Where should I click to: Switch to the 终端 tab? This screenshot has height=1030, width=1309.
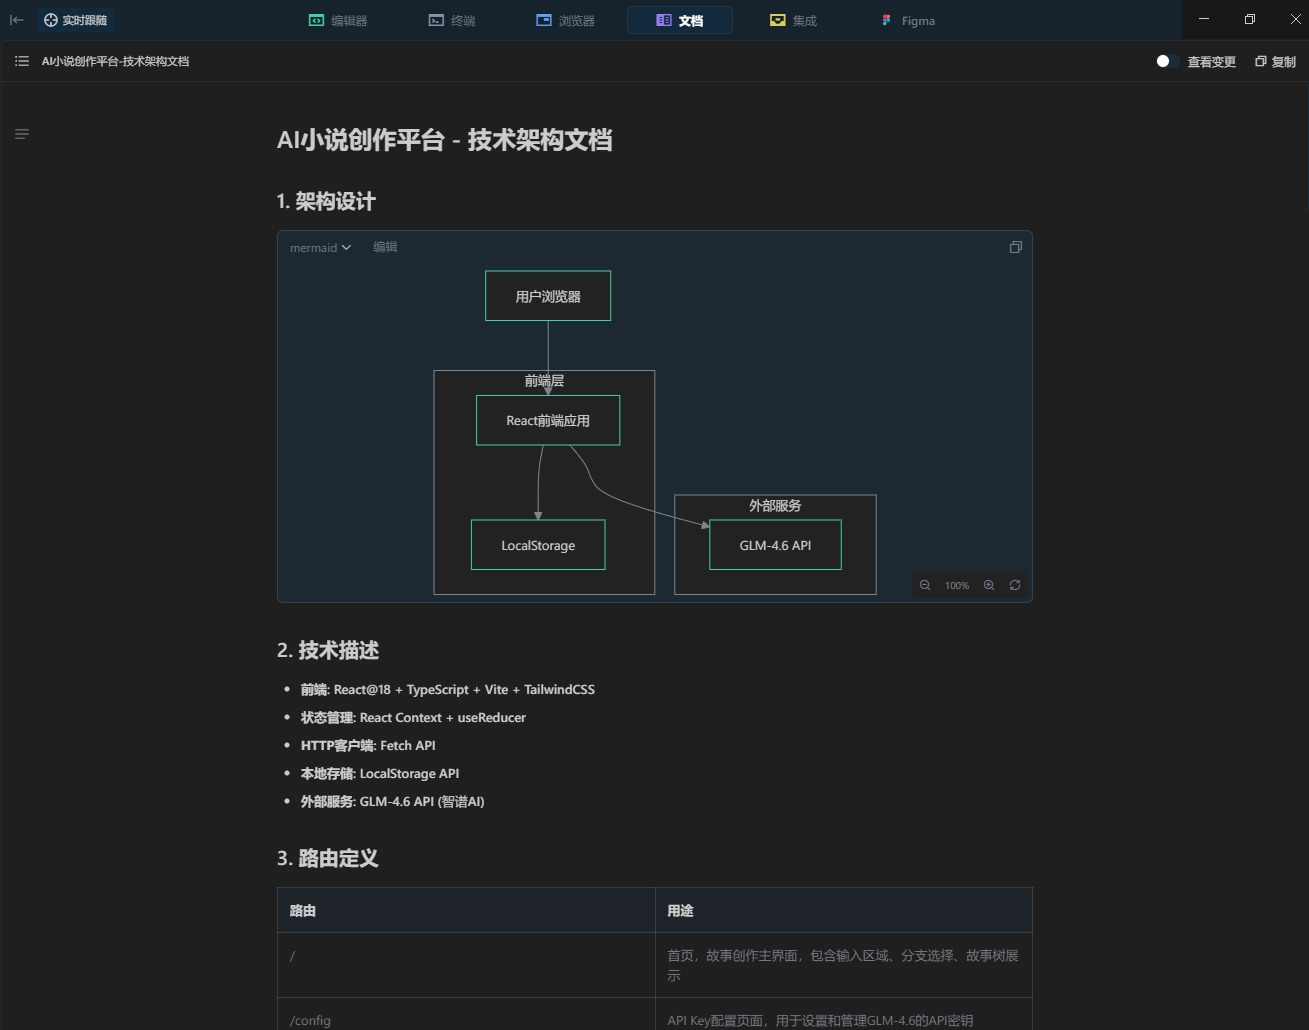tap(453, 20)
